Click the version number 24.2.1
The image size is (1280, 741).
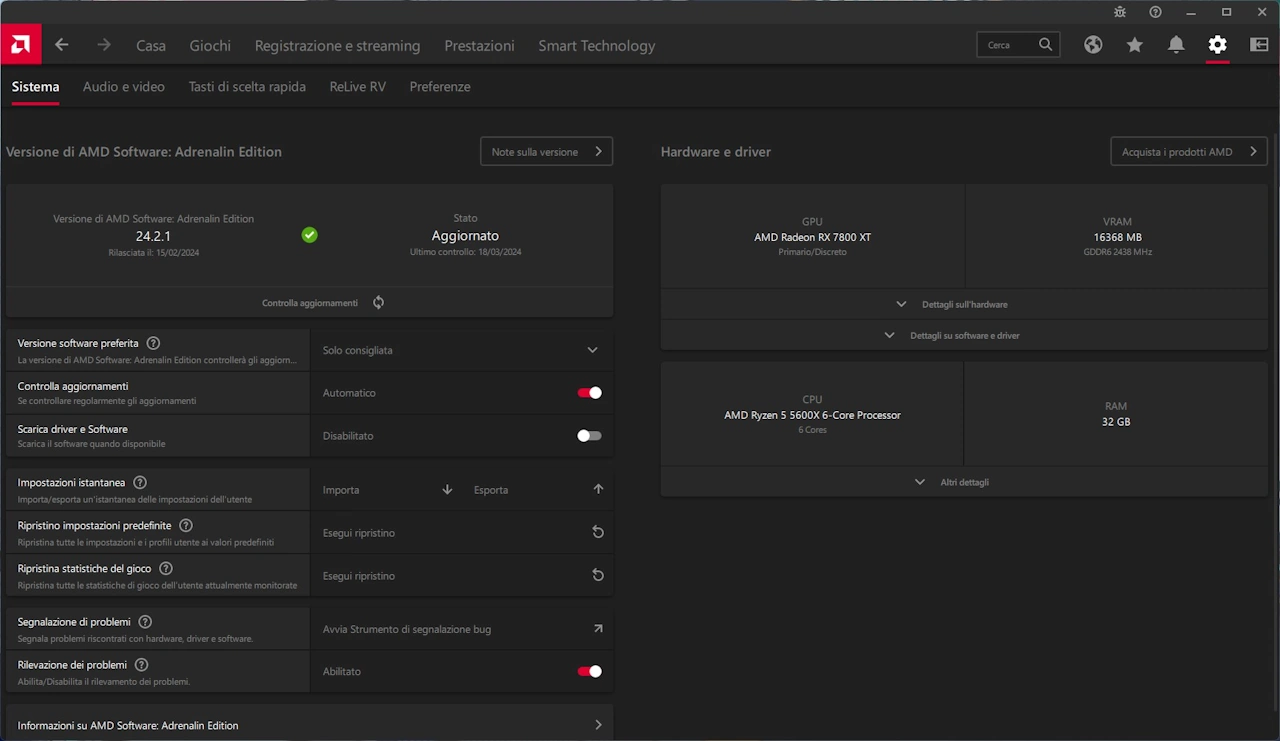153,236
